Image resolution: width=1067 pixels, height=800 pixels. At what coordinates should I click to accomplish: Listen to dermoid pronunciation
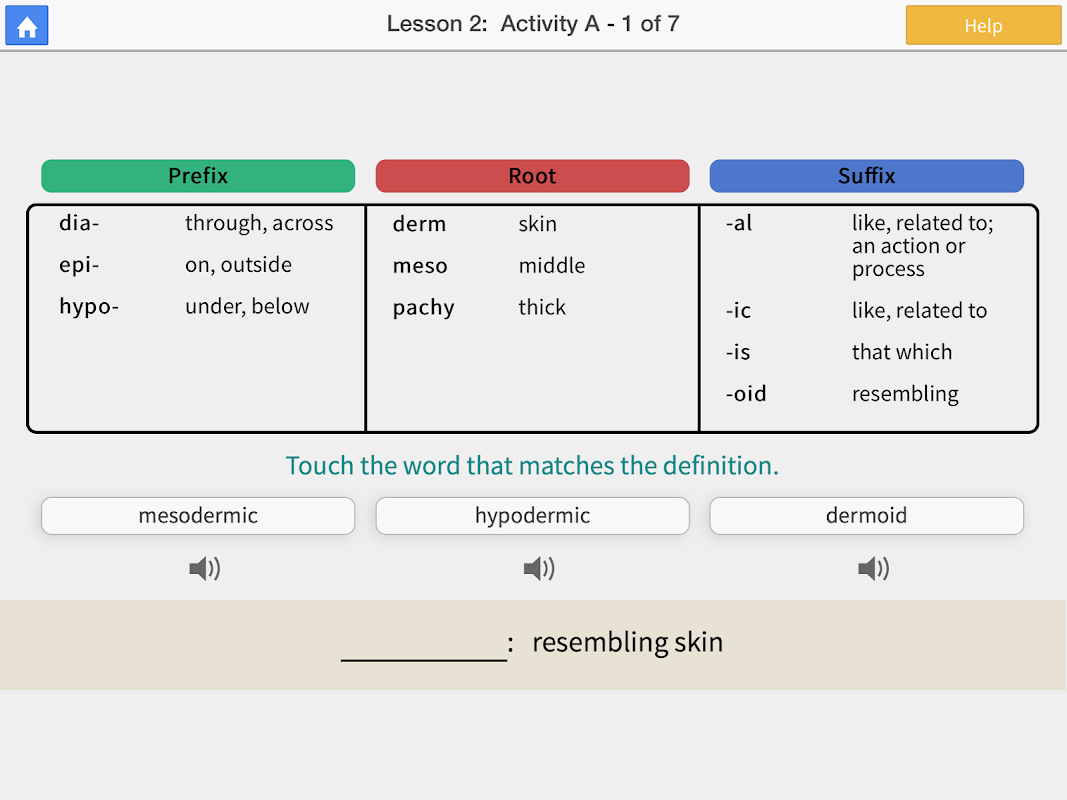(x=872, y=569)
